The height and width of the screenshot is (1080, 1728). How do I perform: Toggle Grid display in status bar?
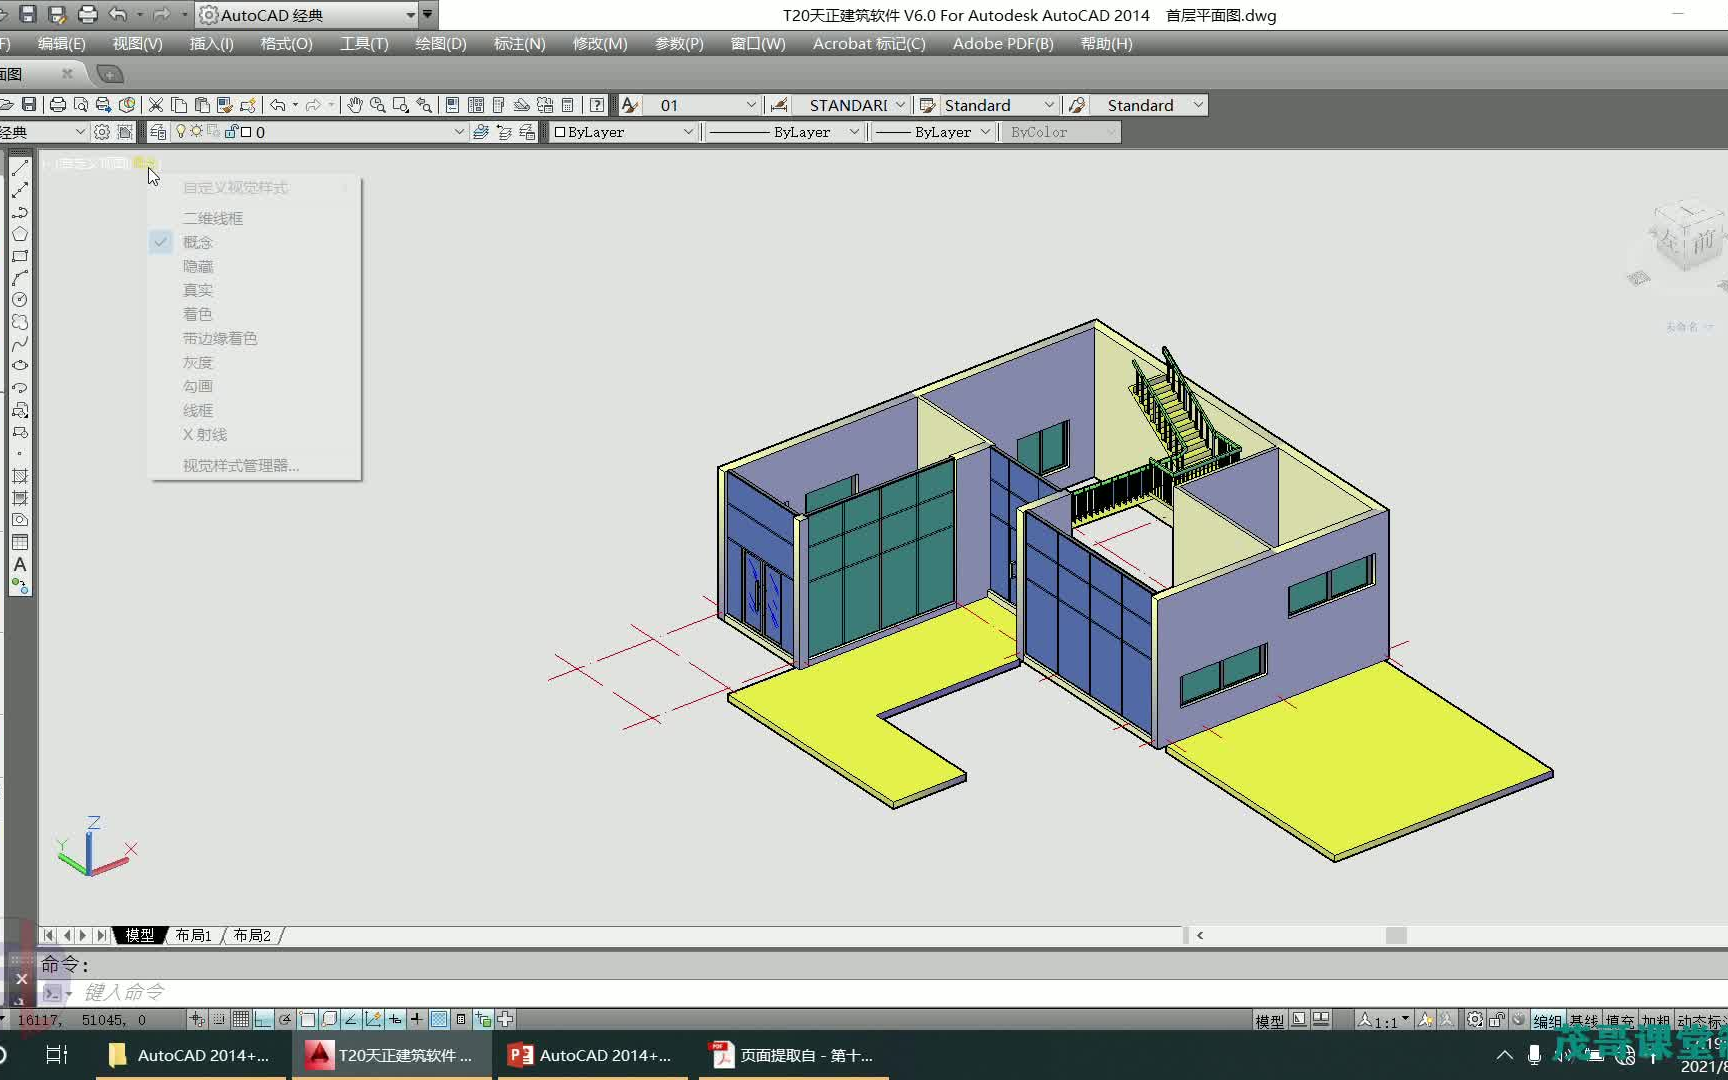click(241, 1019)
